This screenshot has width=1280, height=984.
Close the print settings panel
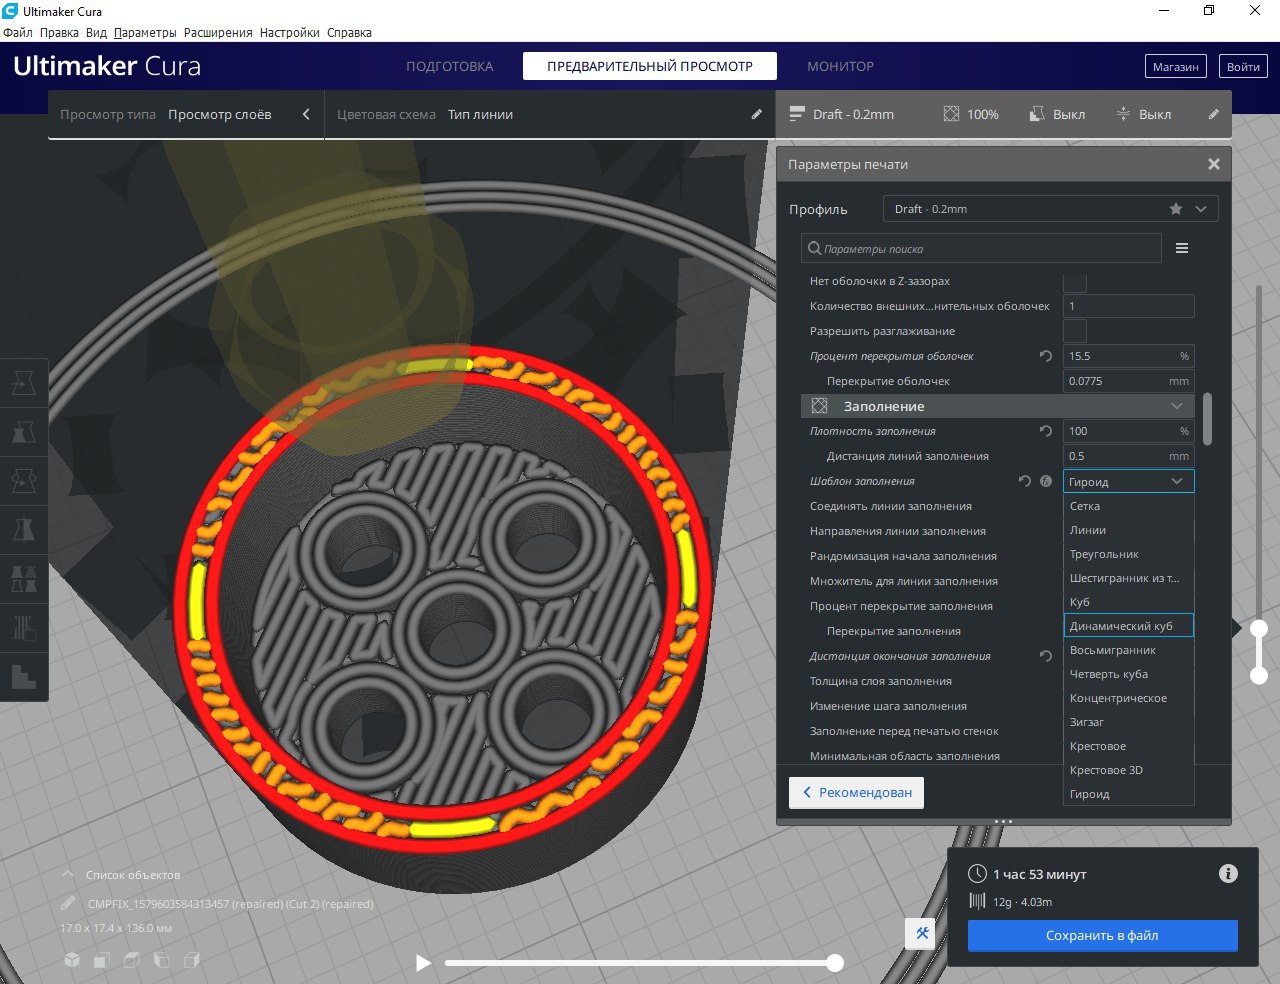(1214, 164)
